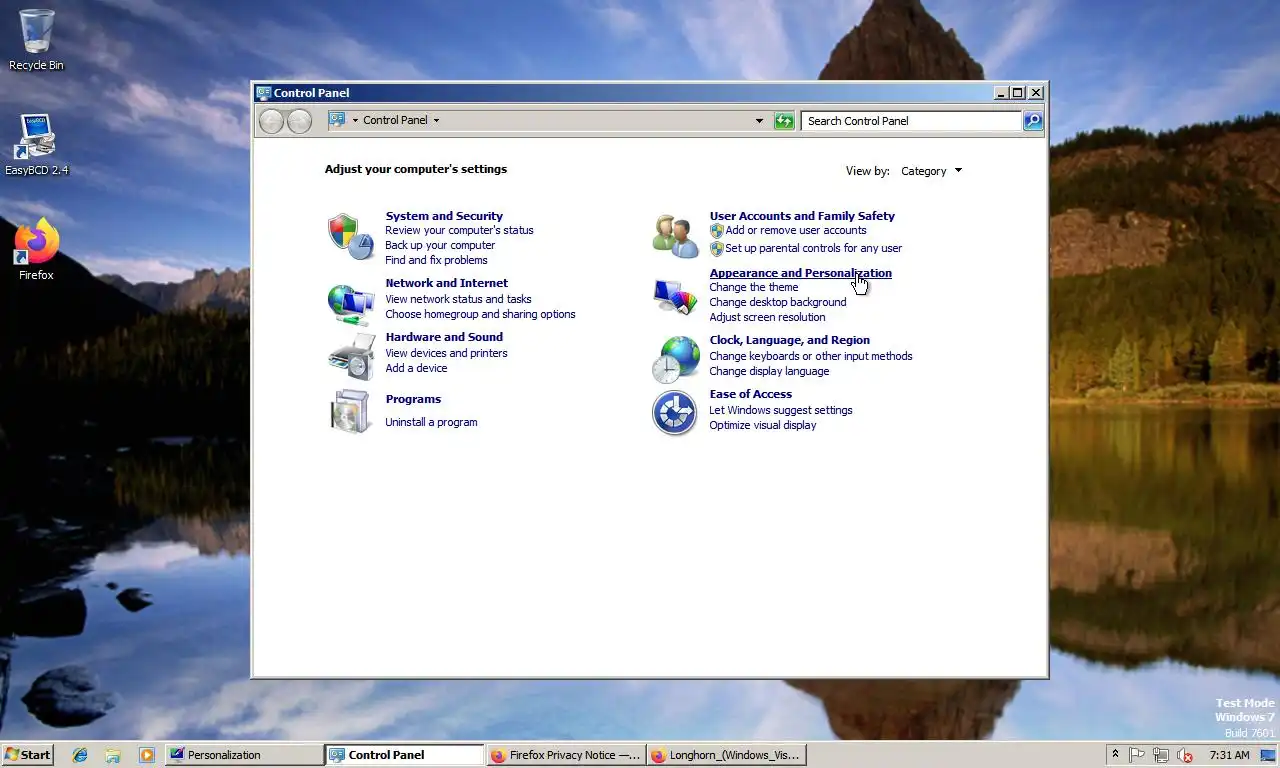Click Review your computer's status
Viewport: 1280px width, 768px height.
pyautogui.click(x=459, y=230)
